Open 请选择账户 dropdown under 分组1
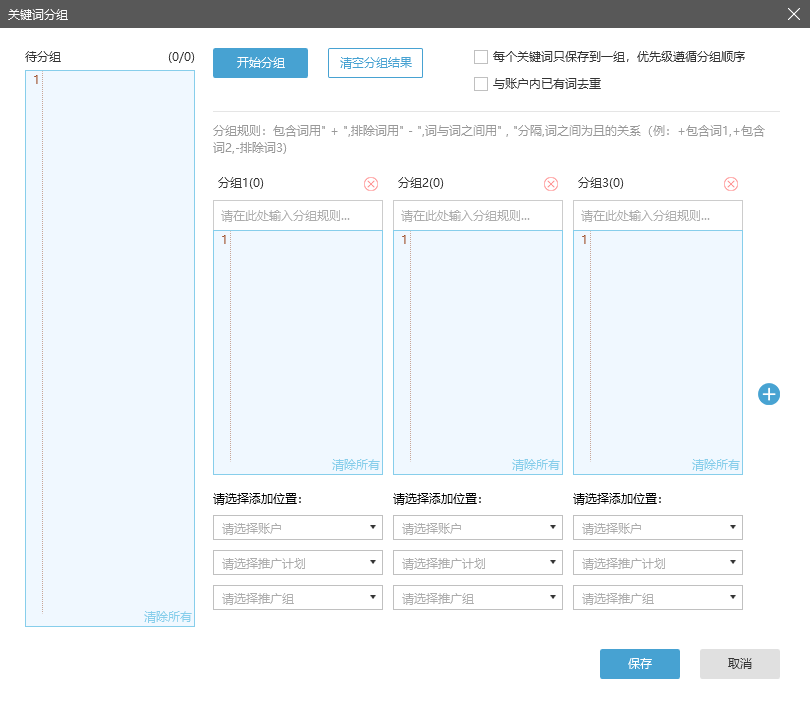Screen dimensions: 810x715 tap(298, 528)
